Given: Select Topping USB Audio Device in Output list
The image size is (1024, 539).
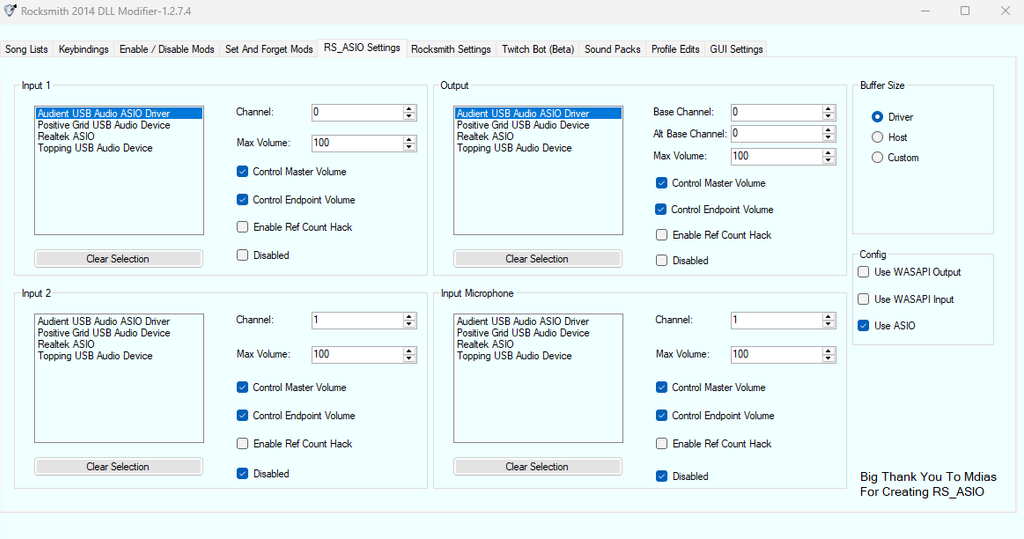Looking at the screenshot, I should coord(514,148).
